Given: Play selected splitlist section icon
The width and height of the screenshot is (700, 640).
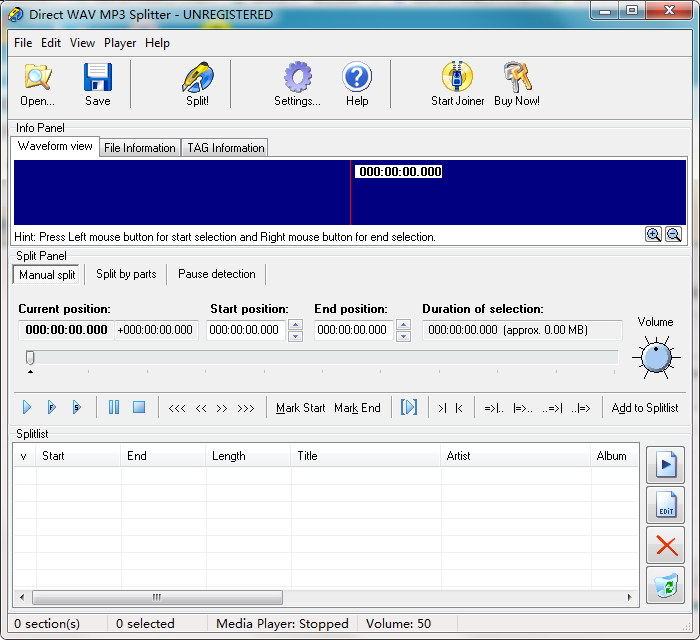Looking at the screenshot, I should (x=665, y=465).
